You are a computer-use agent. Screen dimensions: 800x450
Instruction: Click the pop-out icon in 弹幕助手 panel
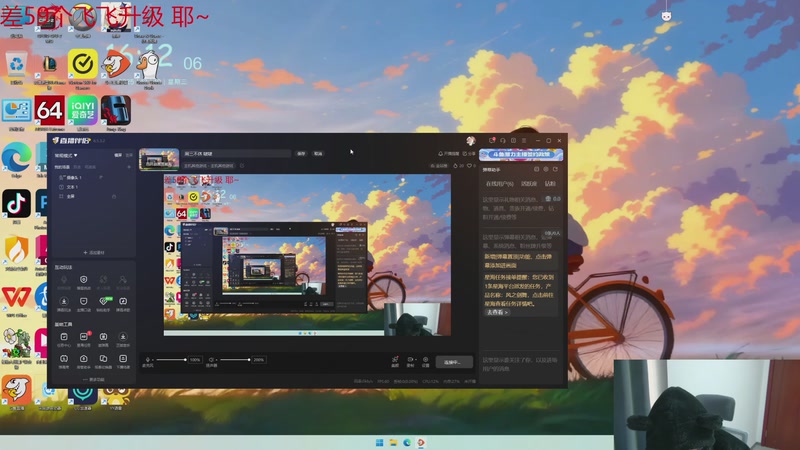[537, 169]
